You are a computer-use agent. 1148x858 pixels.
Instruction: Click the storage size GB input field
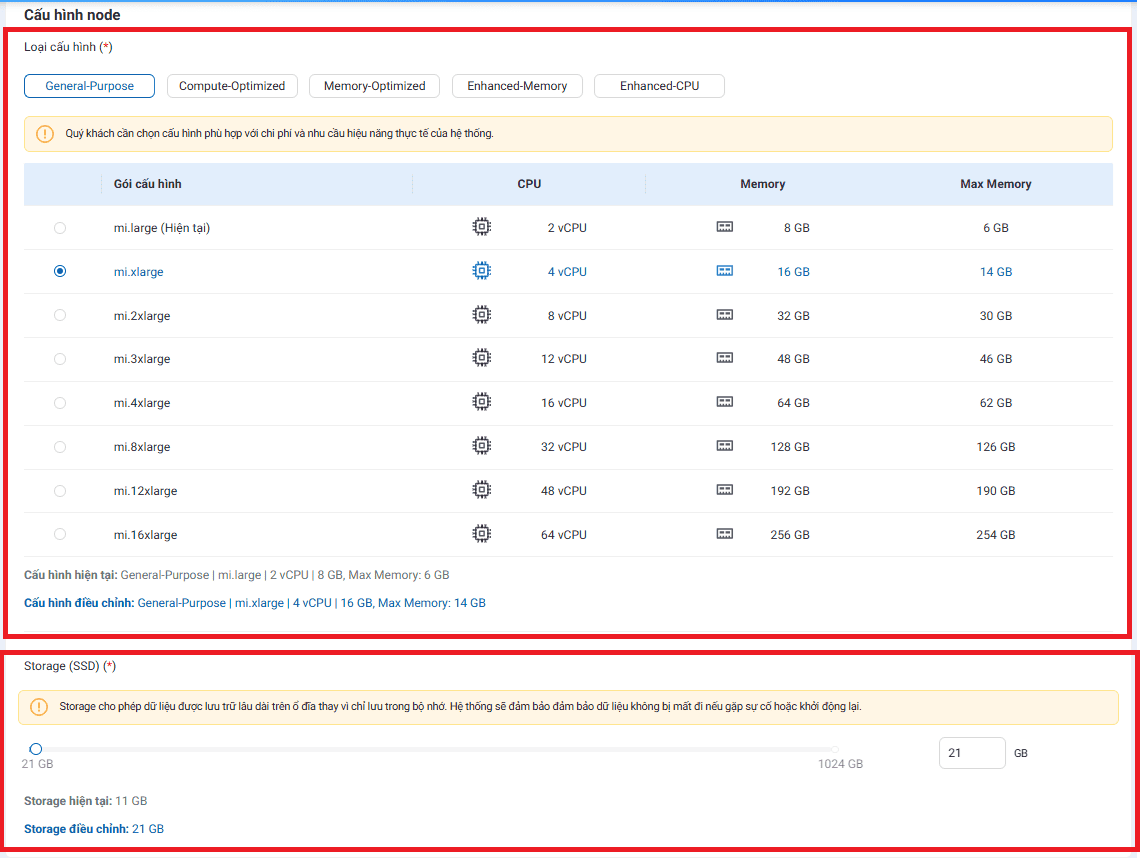click(x=971, y=753)
